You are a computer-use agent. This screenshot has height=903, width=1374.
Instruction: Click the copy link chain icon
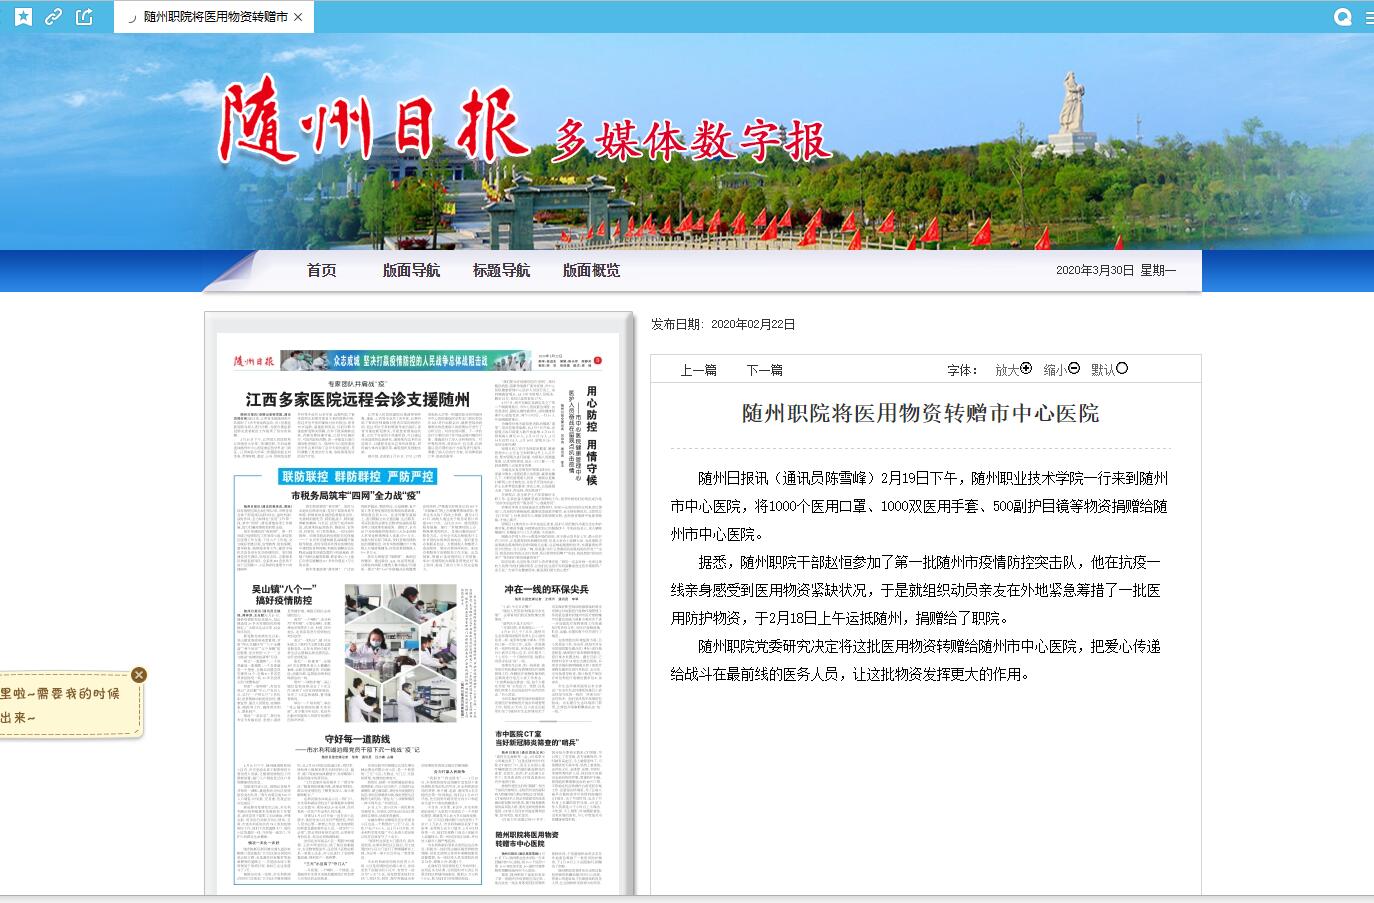point(54,16)
